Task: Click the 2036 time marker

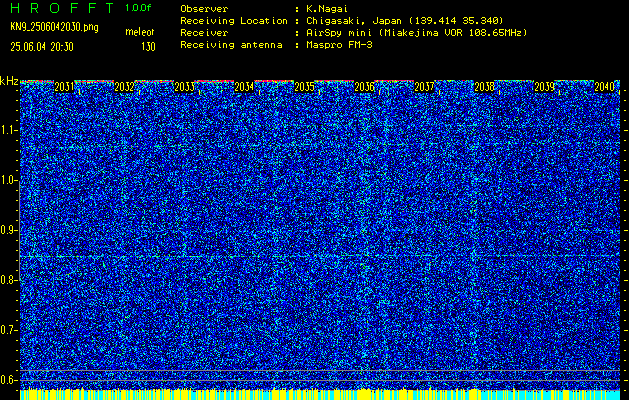Action: pyautogui.click(x=364, y=87)
